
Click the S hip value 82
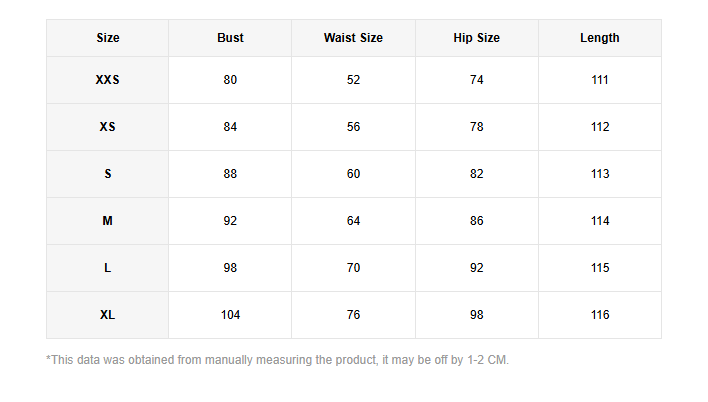click(476, 174)
